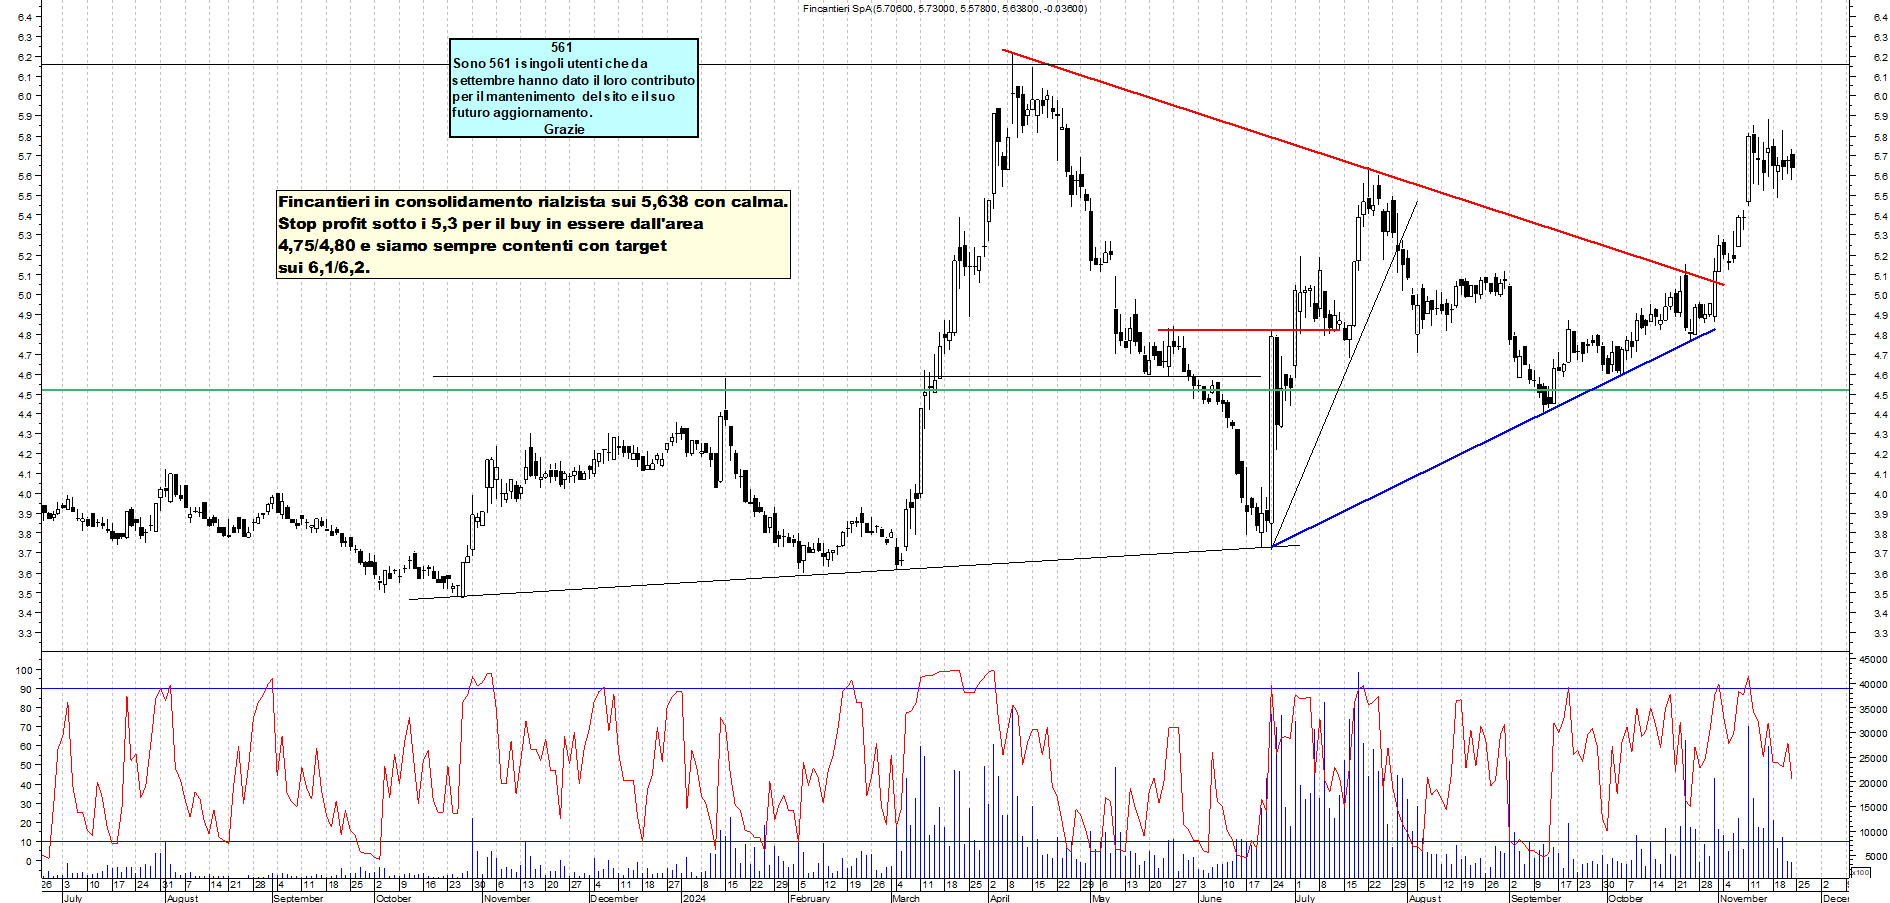Click the word 'Grazie' in the cyan box

click(564, 129)
